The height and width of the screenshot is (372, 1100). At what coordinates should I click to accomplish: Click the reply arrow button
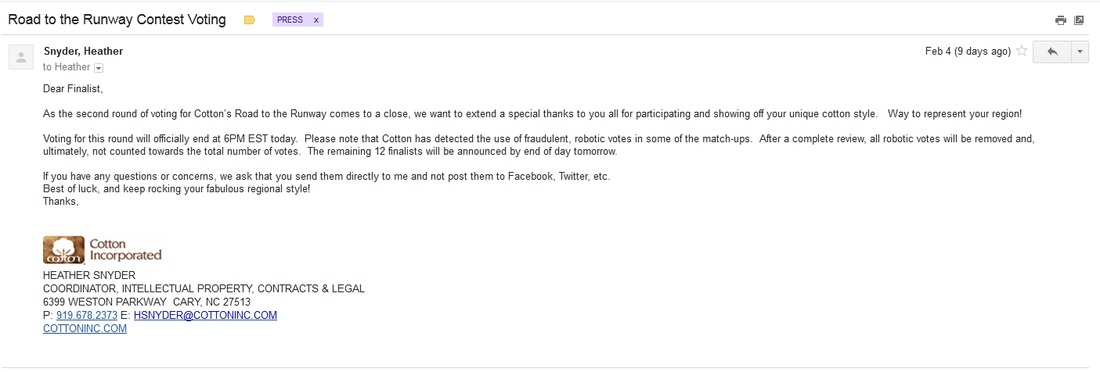[1052, 52]
